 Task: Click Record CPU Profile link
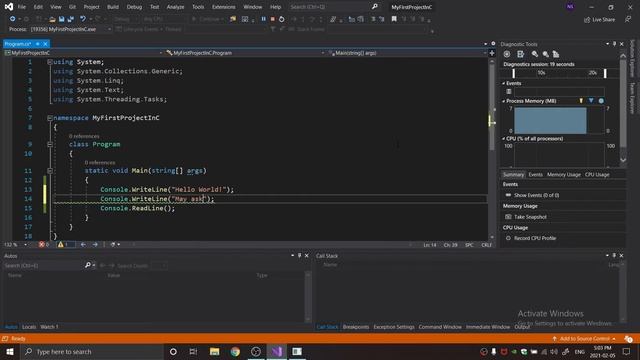(x=535, y=238)
